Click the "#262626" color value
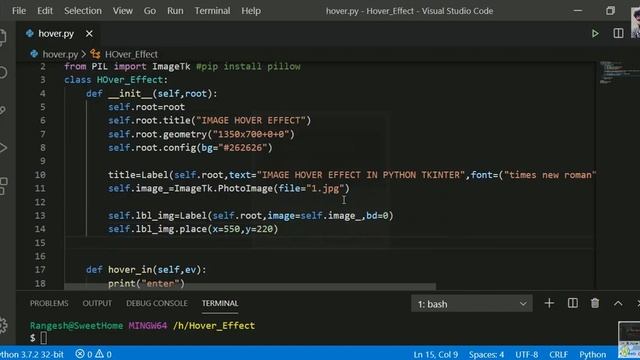The image size is (640, 360). click(245, 147)
